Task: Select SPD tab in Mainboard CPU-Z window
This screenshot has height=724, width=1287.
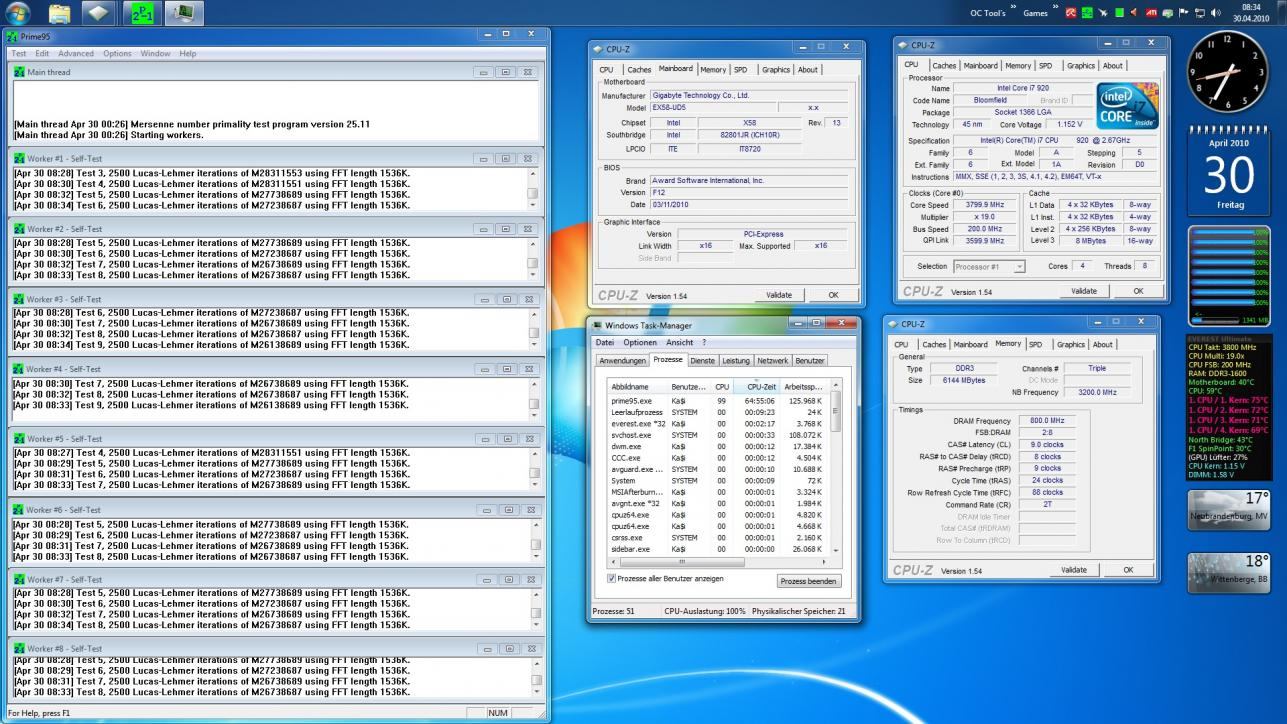Action: point(740,70)
